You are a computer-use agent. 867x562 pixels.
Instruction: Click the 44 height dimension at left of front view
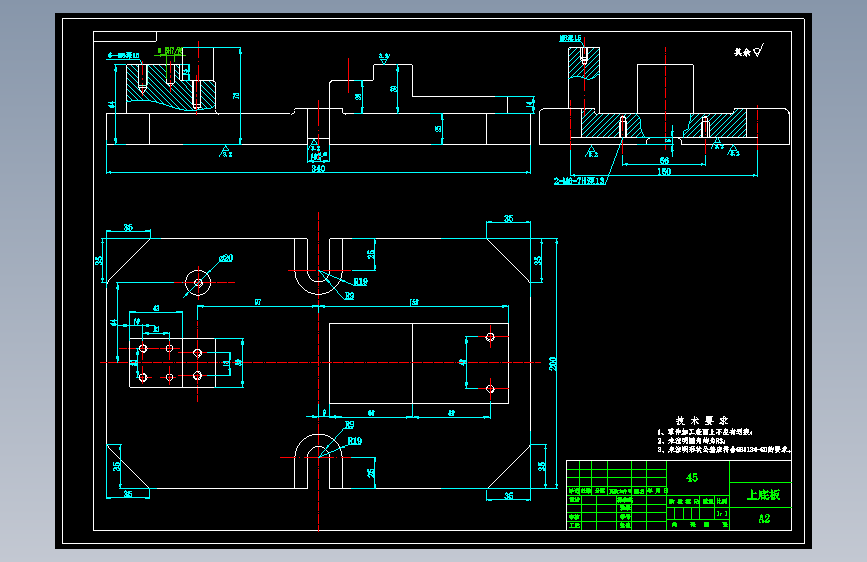112,104
